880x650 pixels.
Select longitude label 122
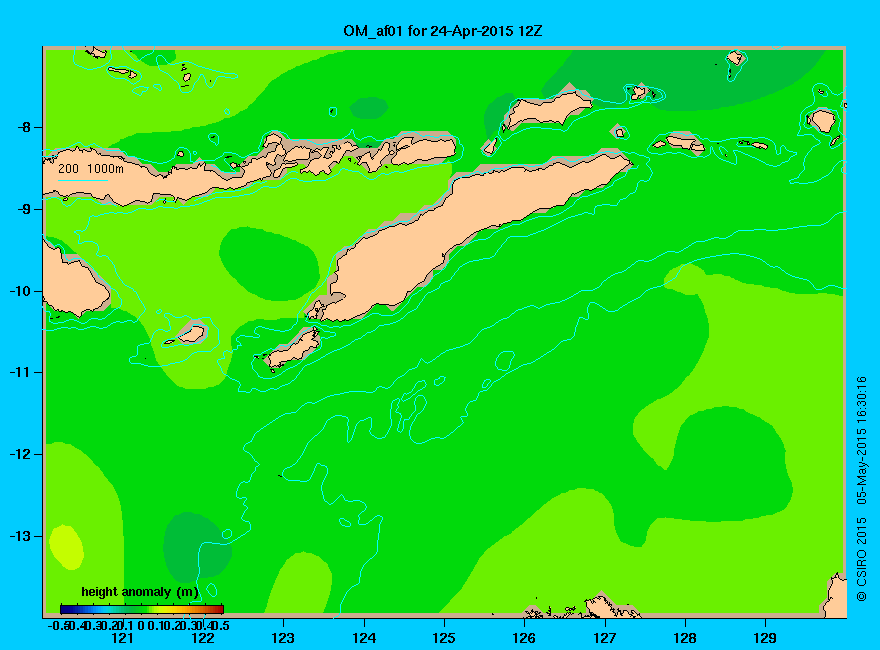[203, 638]
